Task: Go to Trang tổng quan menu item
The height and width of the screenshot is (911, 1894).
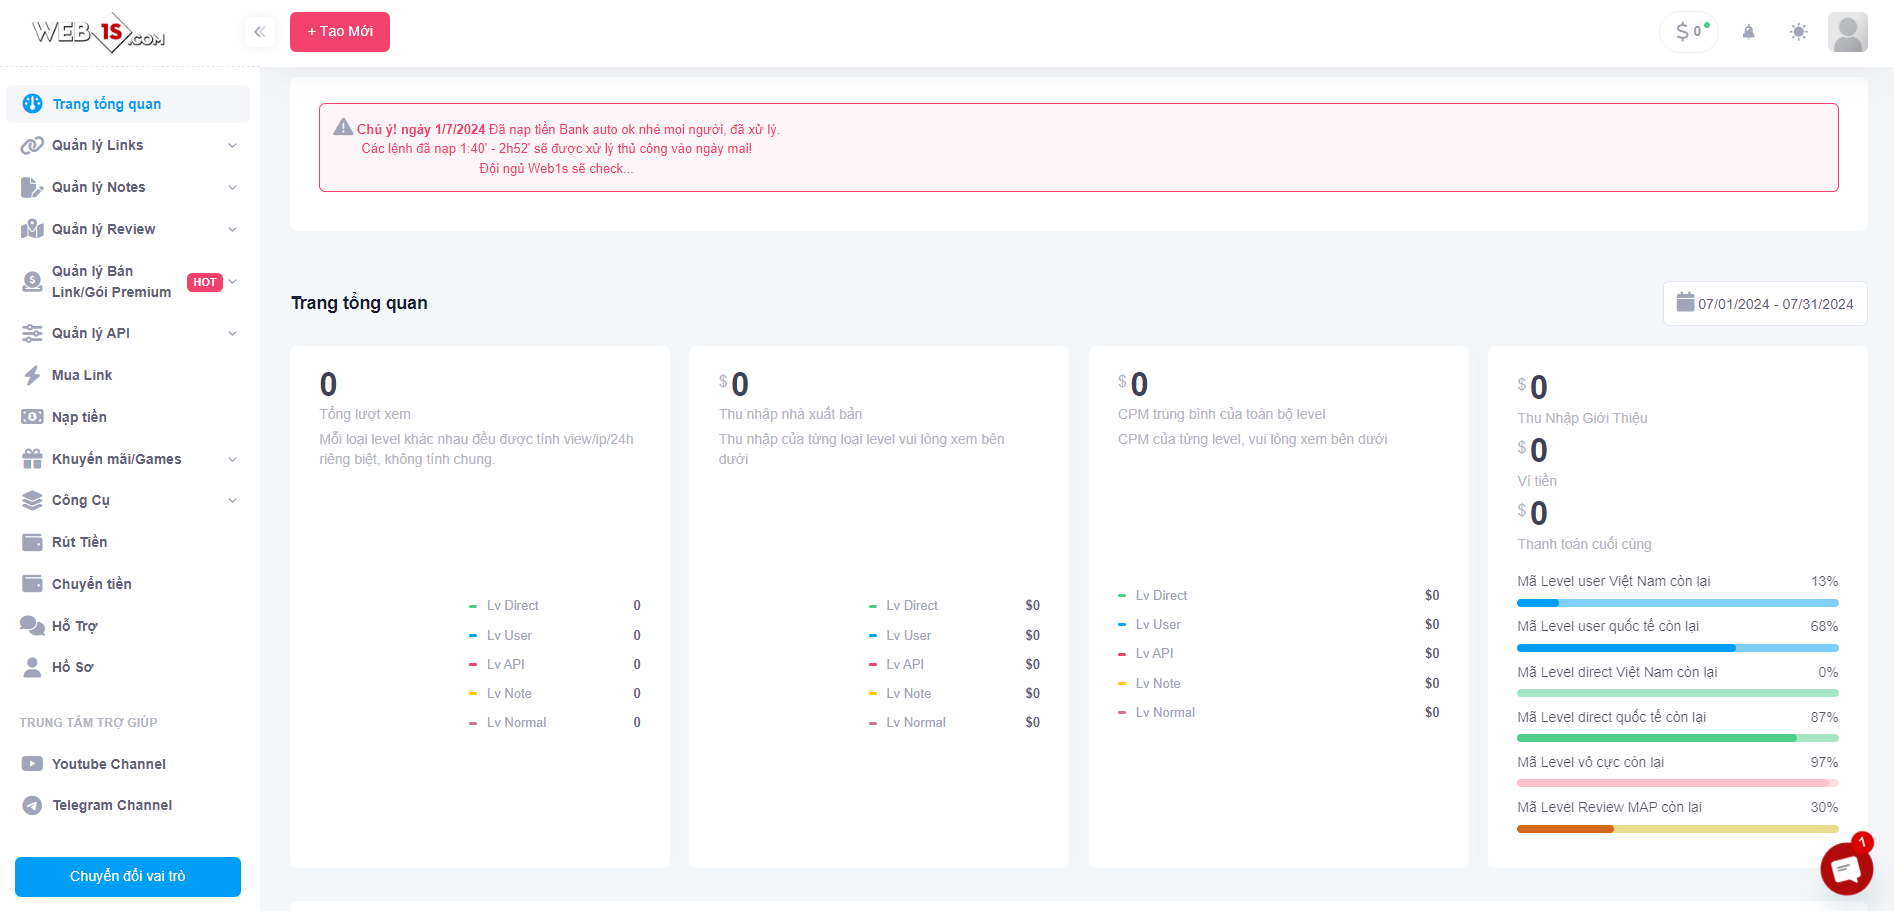Action: click(x=128, y=104)
